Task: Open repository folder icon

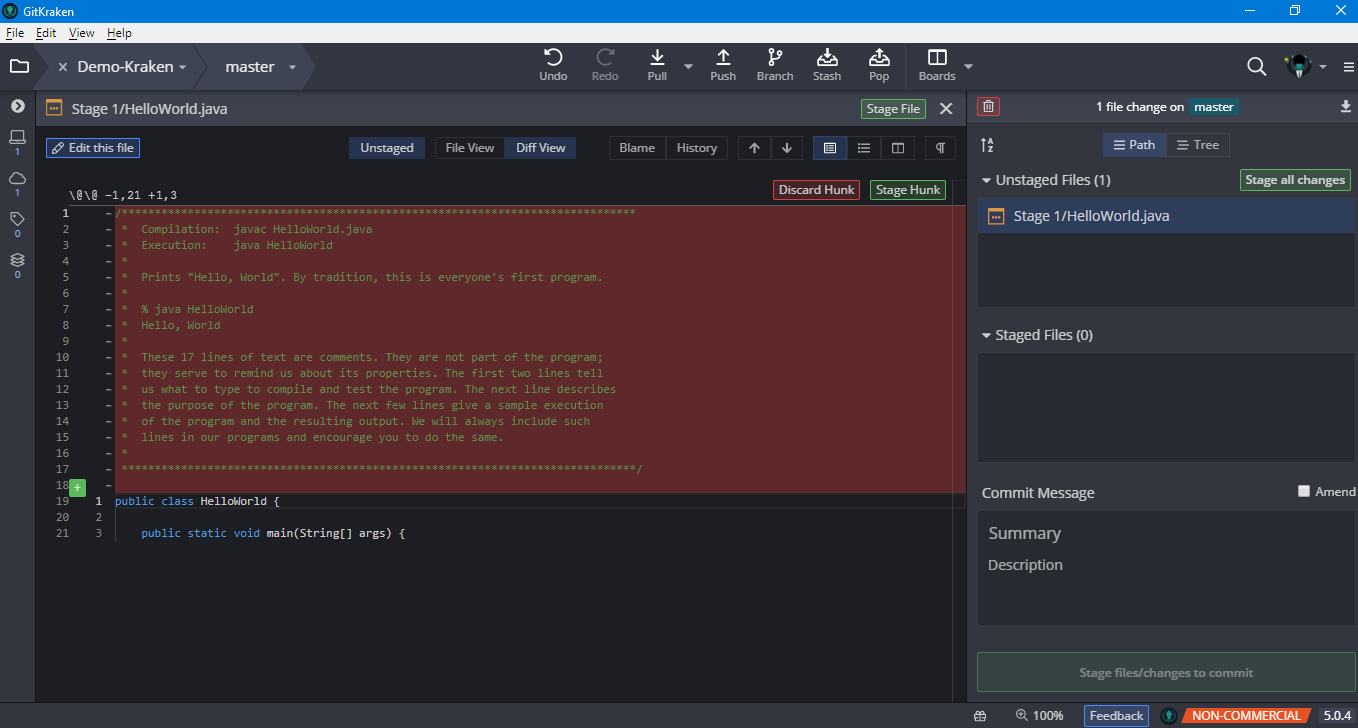Action: [x=19, y=67]
